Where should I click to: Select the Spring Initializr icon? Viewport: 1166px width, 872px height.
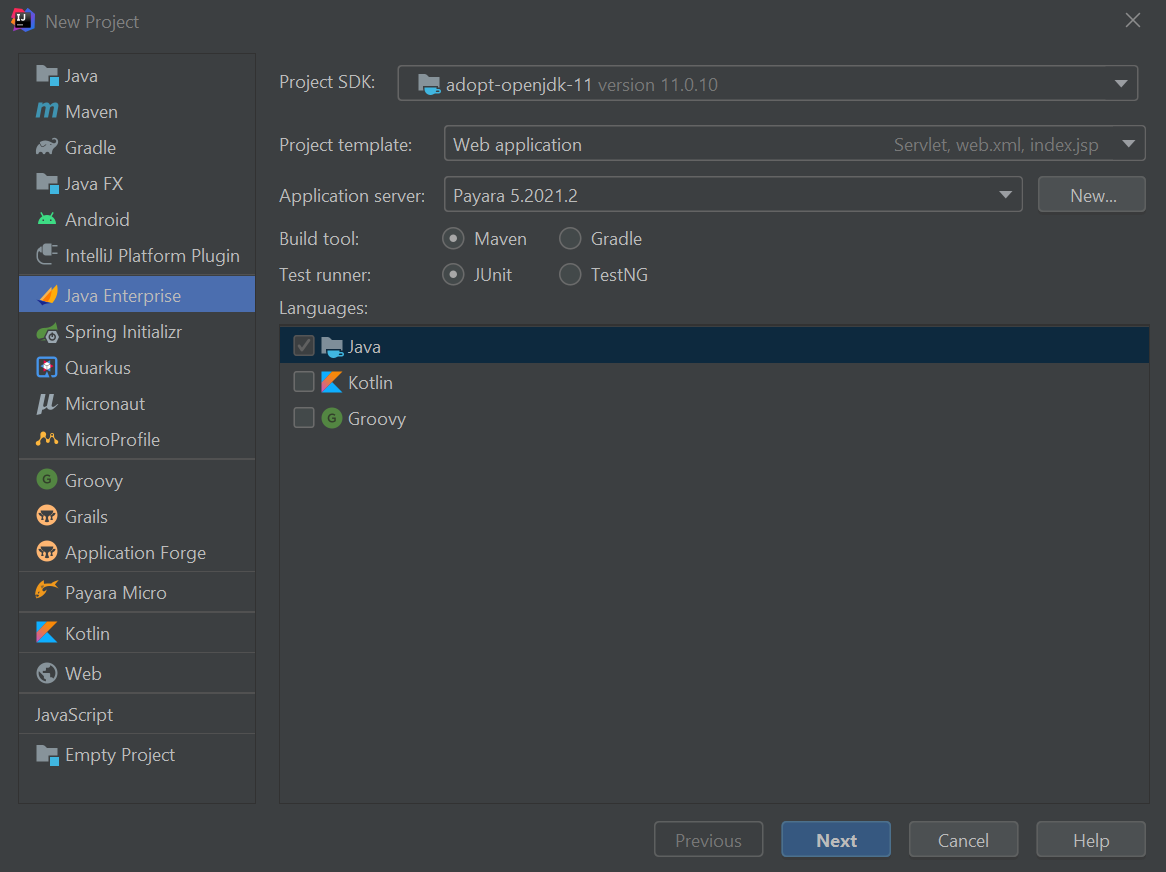coord(47,332)
